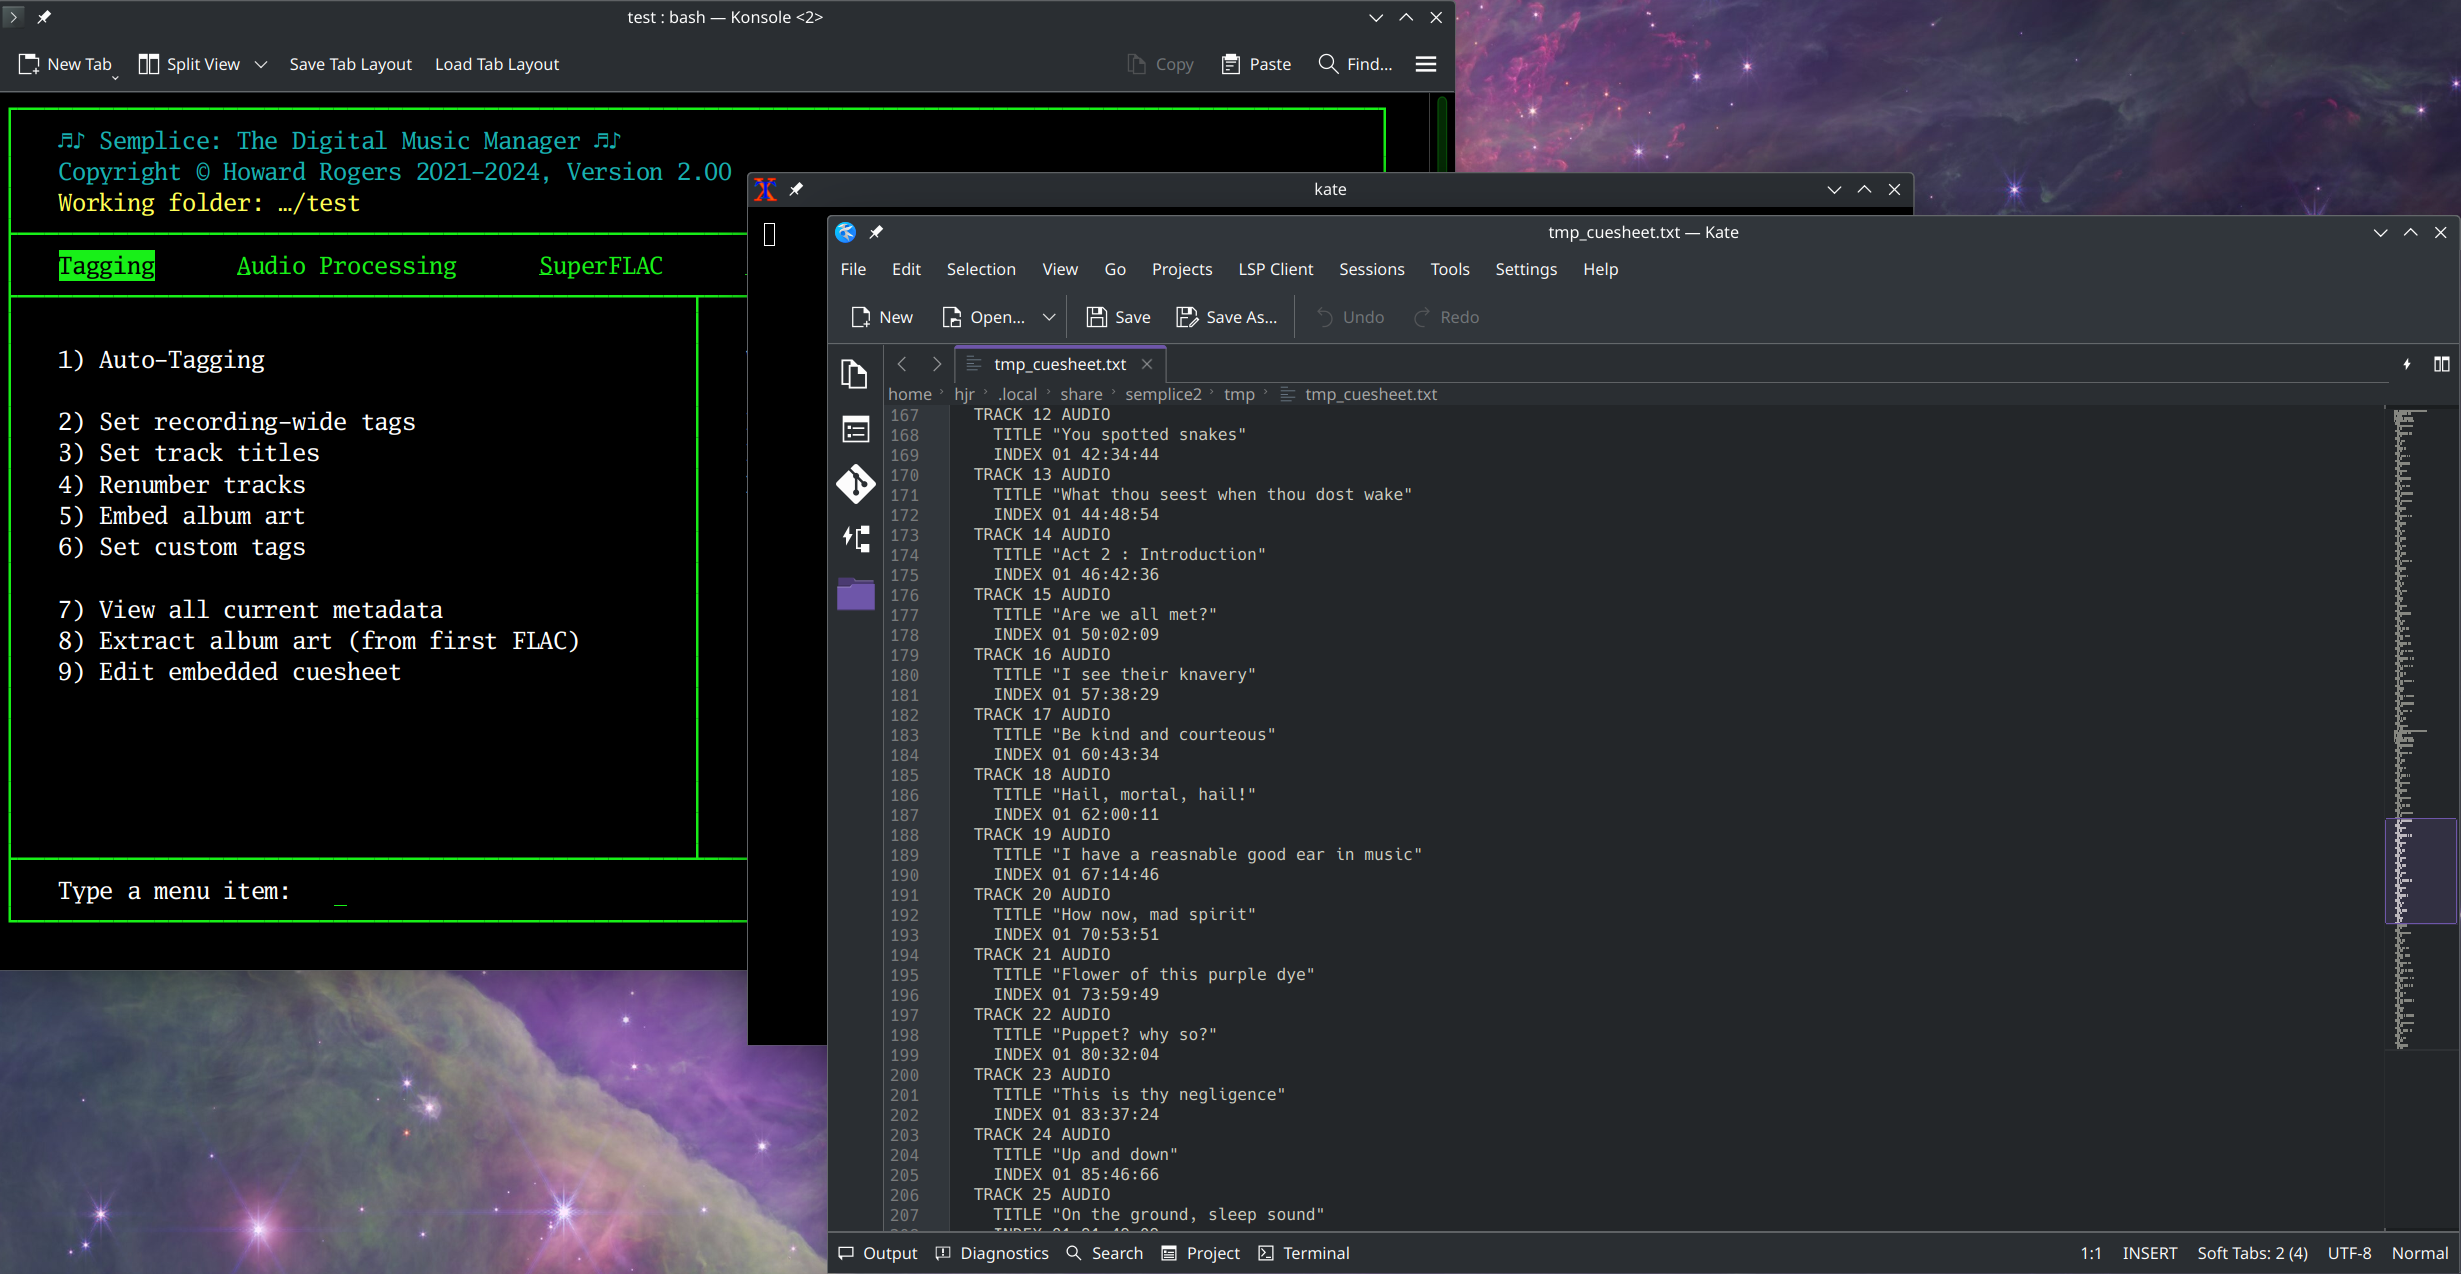Open the Documents sidebar panel in Kate

(855, 375)
